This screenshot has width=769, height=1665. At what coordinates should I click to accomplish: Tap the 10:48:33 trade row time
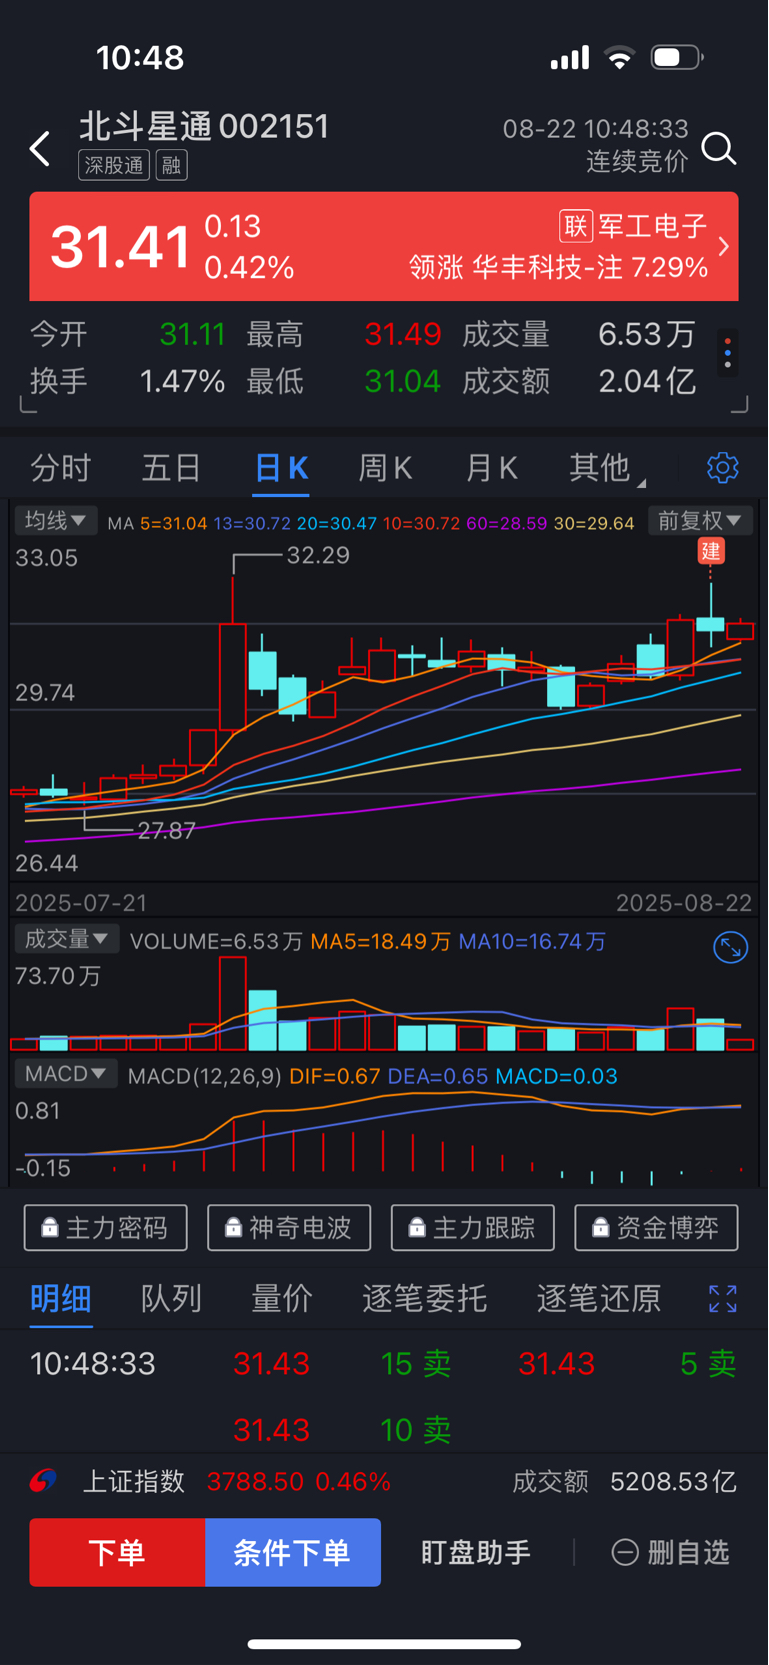point(93,1363)
